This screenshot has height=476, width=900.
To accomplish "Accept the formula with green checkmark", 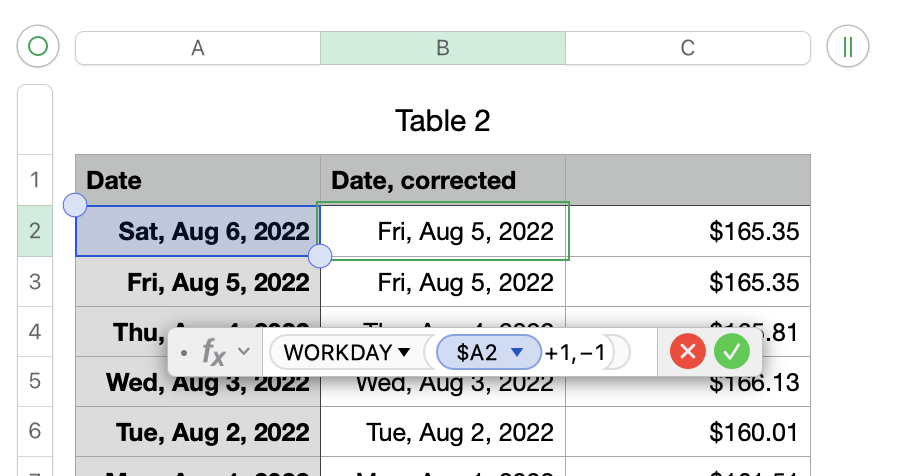I will (732, 351).
